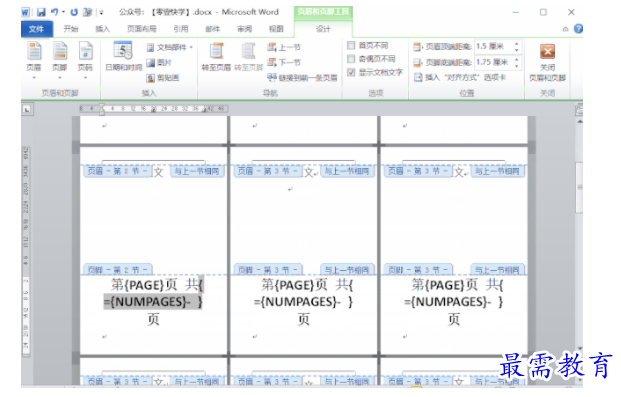The image size is (621, 397).
Task: Open the 文件 tab
Action: 36,29
